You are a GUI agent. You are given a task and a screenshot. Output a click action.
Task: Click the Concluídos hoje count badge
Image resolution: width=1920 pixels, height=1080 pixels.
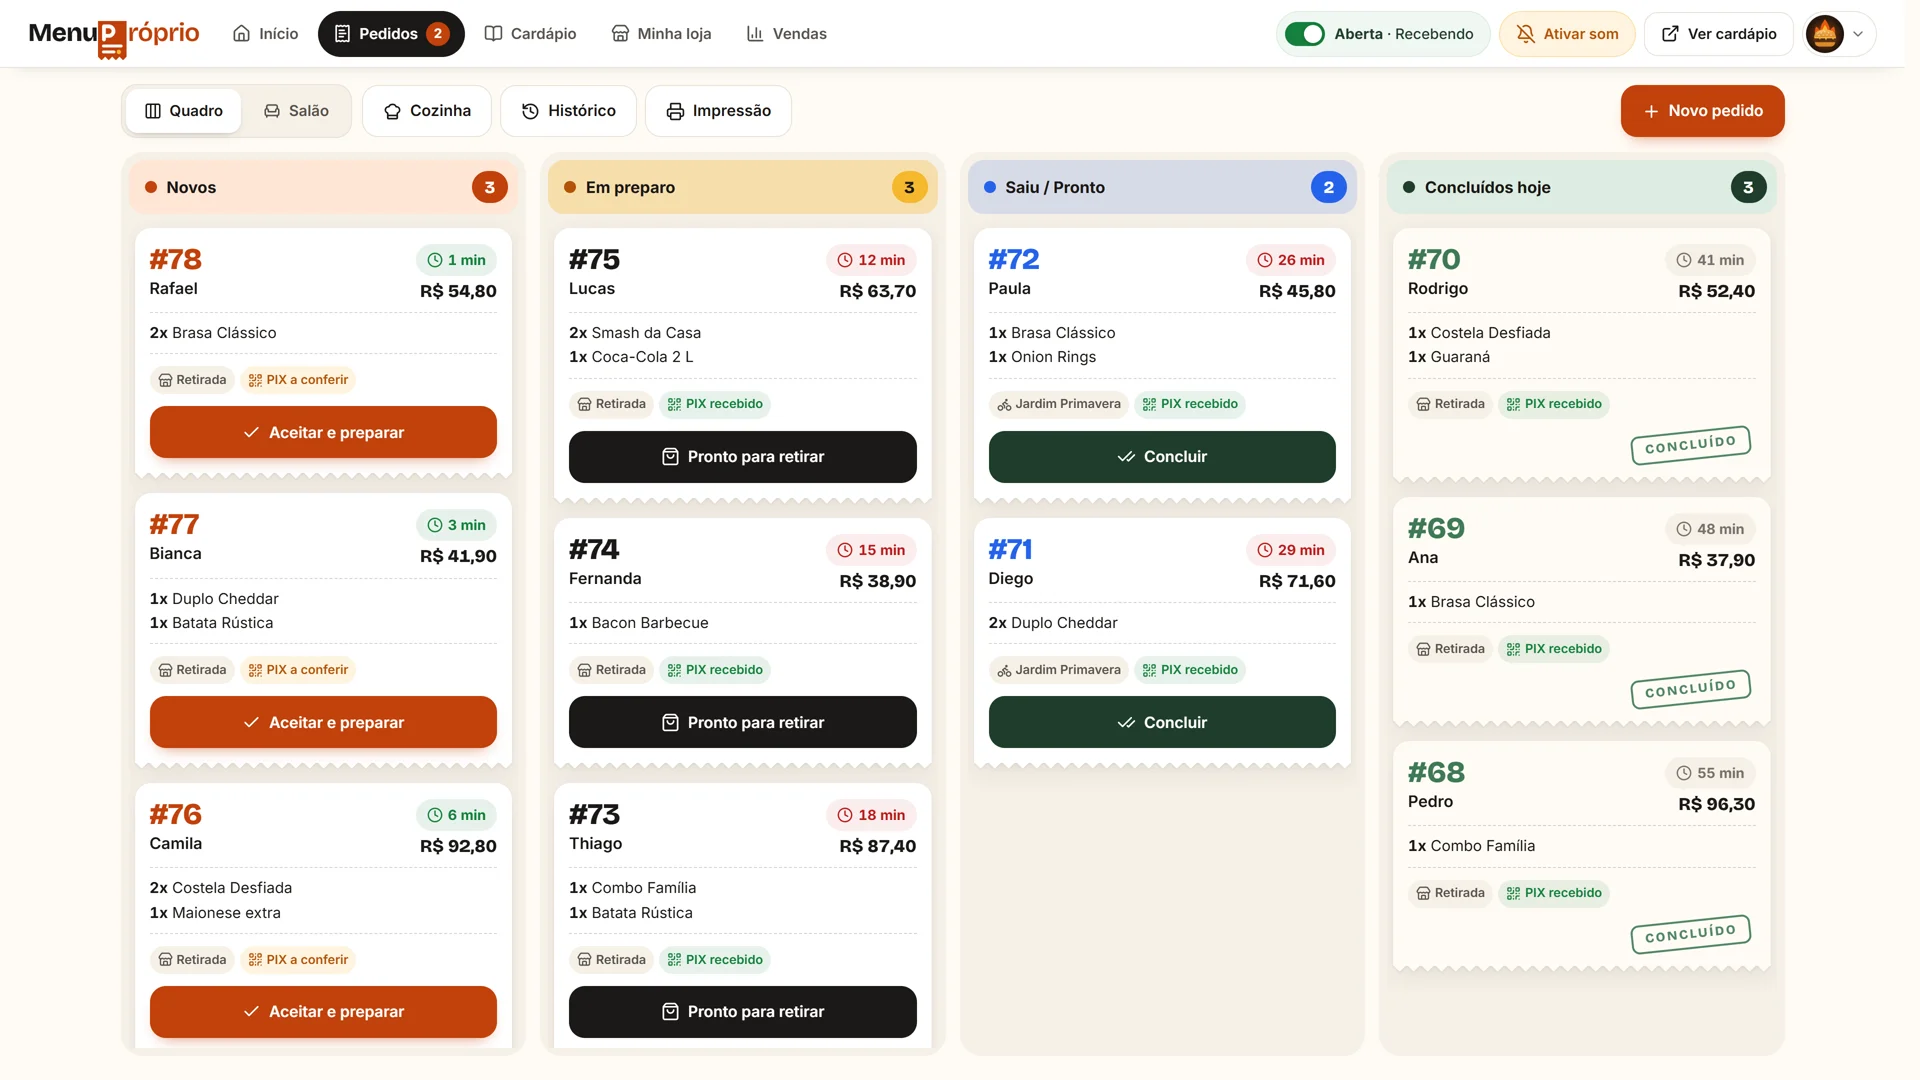(x=1748, y=187)
